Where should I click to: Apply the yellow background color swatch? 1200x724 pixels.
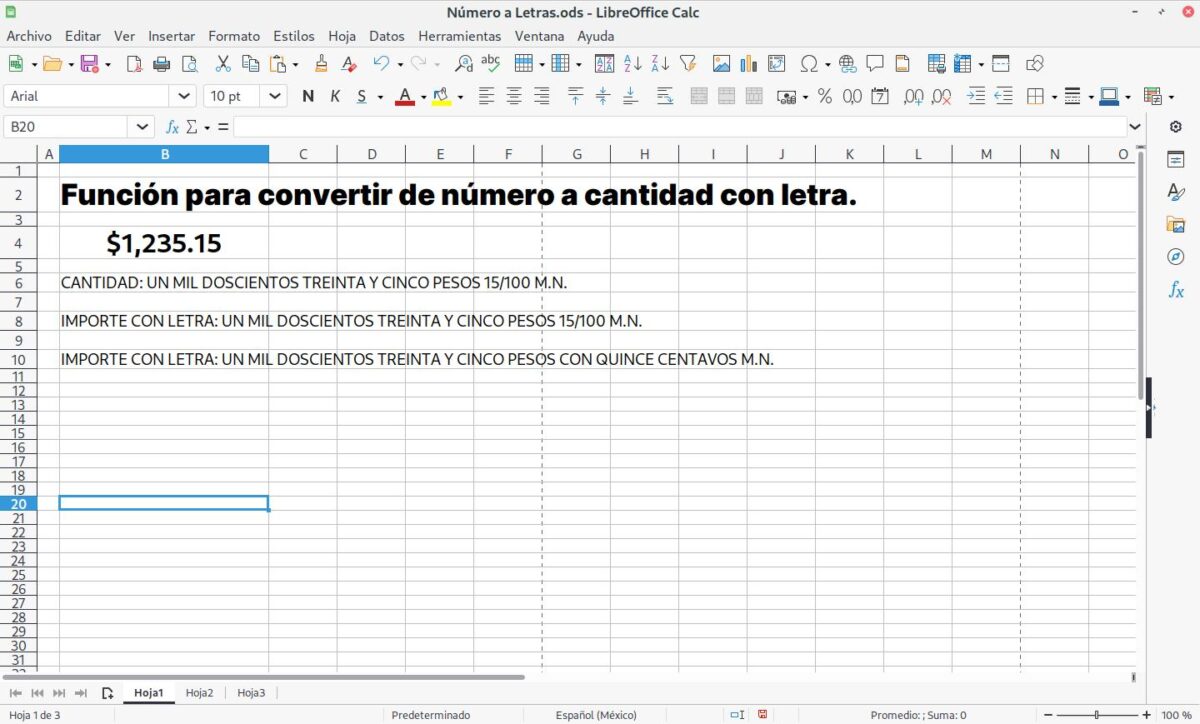point(441,96)
